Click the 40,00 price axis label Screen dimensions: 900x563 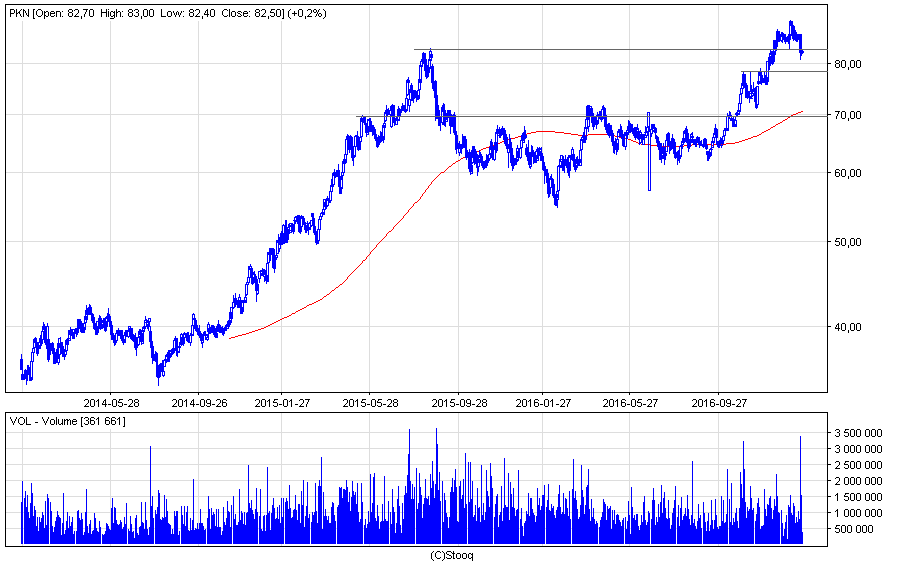point(847,327)
